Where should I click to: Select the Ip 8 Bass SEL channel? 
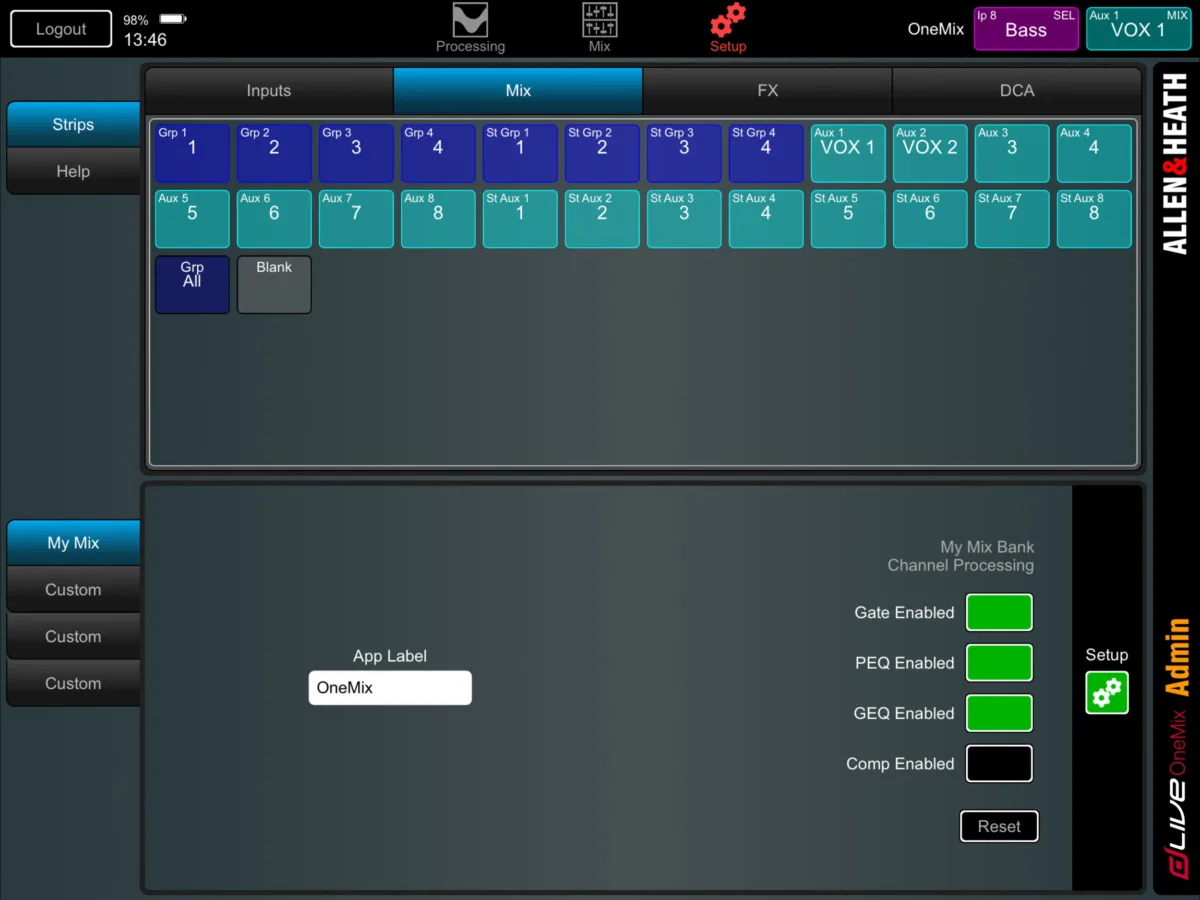(x=1026, y=28)
